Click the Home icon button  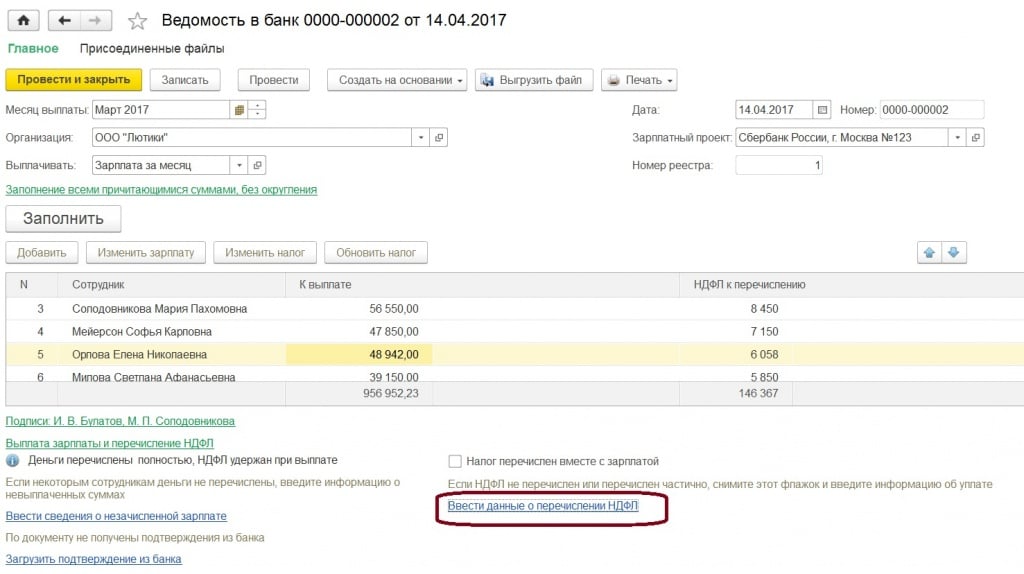pyautogui.click(x=23, y=21)
